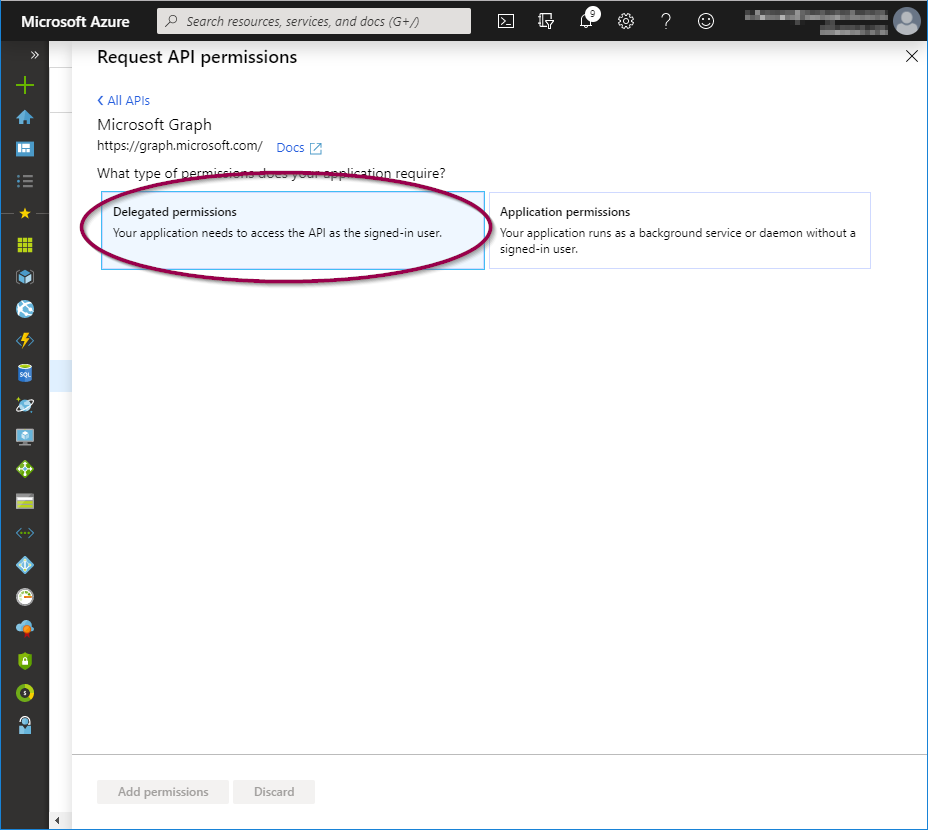The width and height of the screenshot is (928, 830).
Task: Open Resource groups cube icon
Action: [x=25, y=277]
